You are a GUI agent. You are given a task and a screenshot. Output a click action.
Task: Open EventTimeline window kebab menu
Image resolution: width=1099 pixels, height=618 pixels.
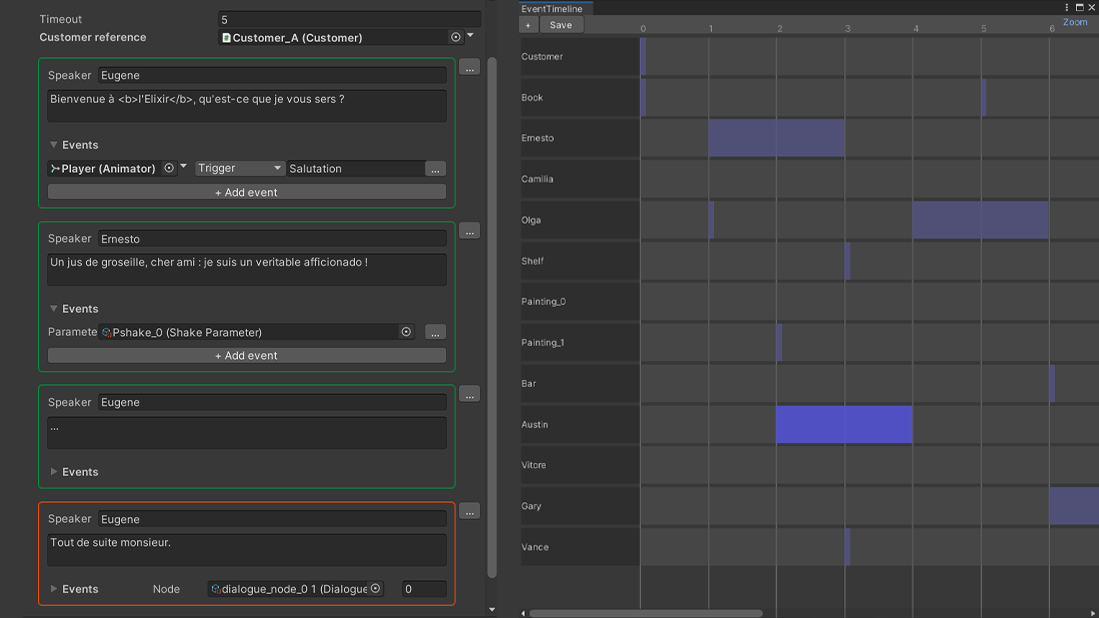tap(1067, 8)
